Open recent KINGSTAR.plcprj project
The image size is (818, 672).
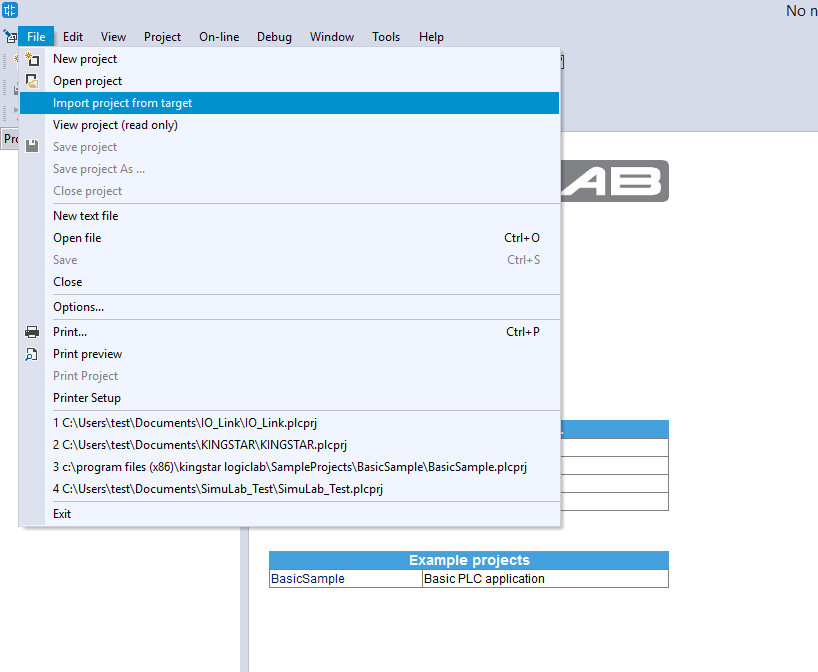200,445
